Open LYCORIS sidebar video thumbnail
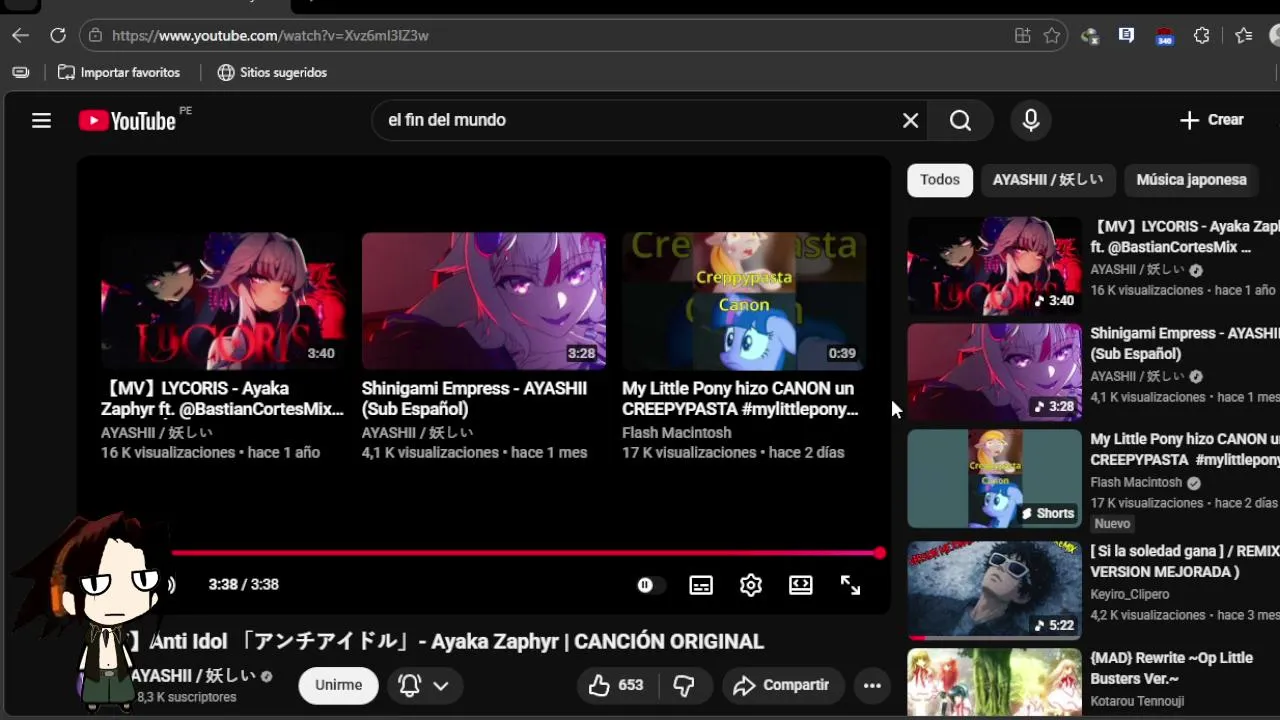Viewport: 1280px width, 720px height. (x=994, y=266)
